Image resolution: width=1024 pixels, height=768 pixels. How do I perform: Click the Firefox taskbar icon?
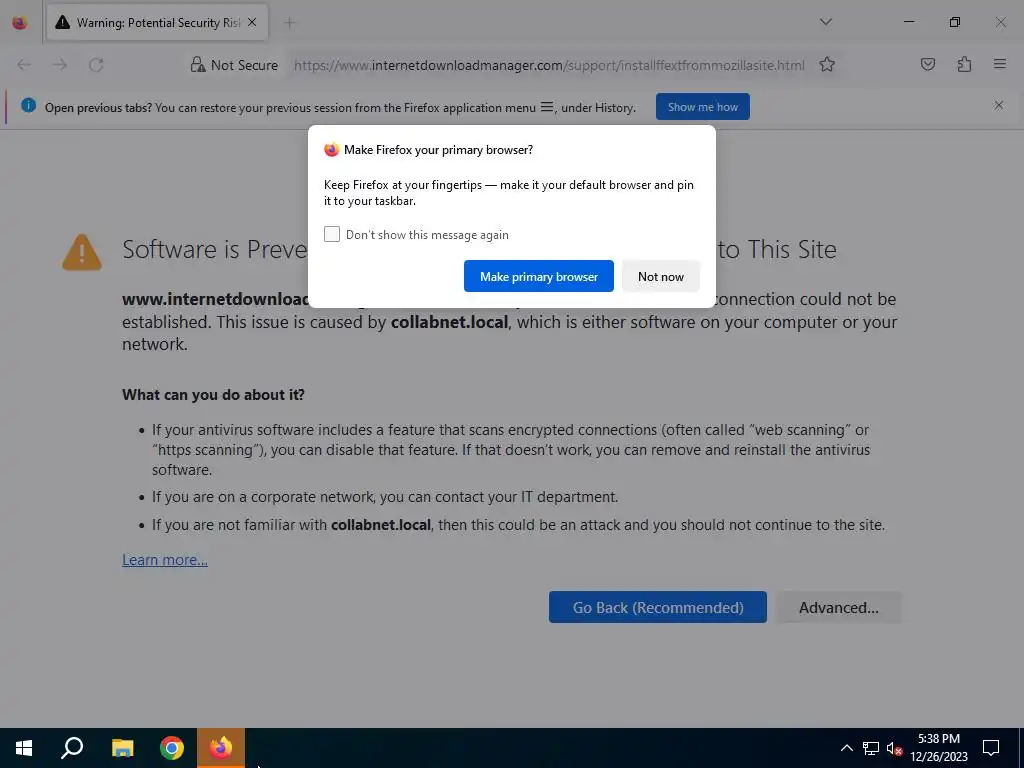pos(221,748)
